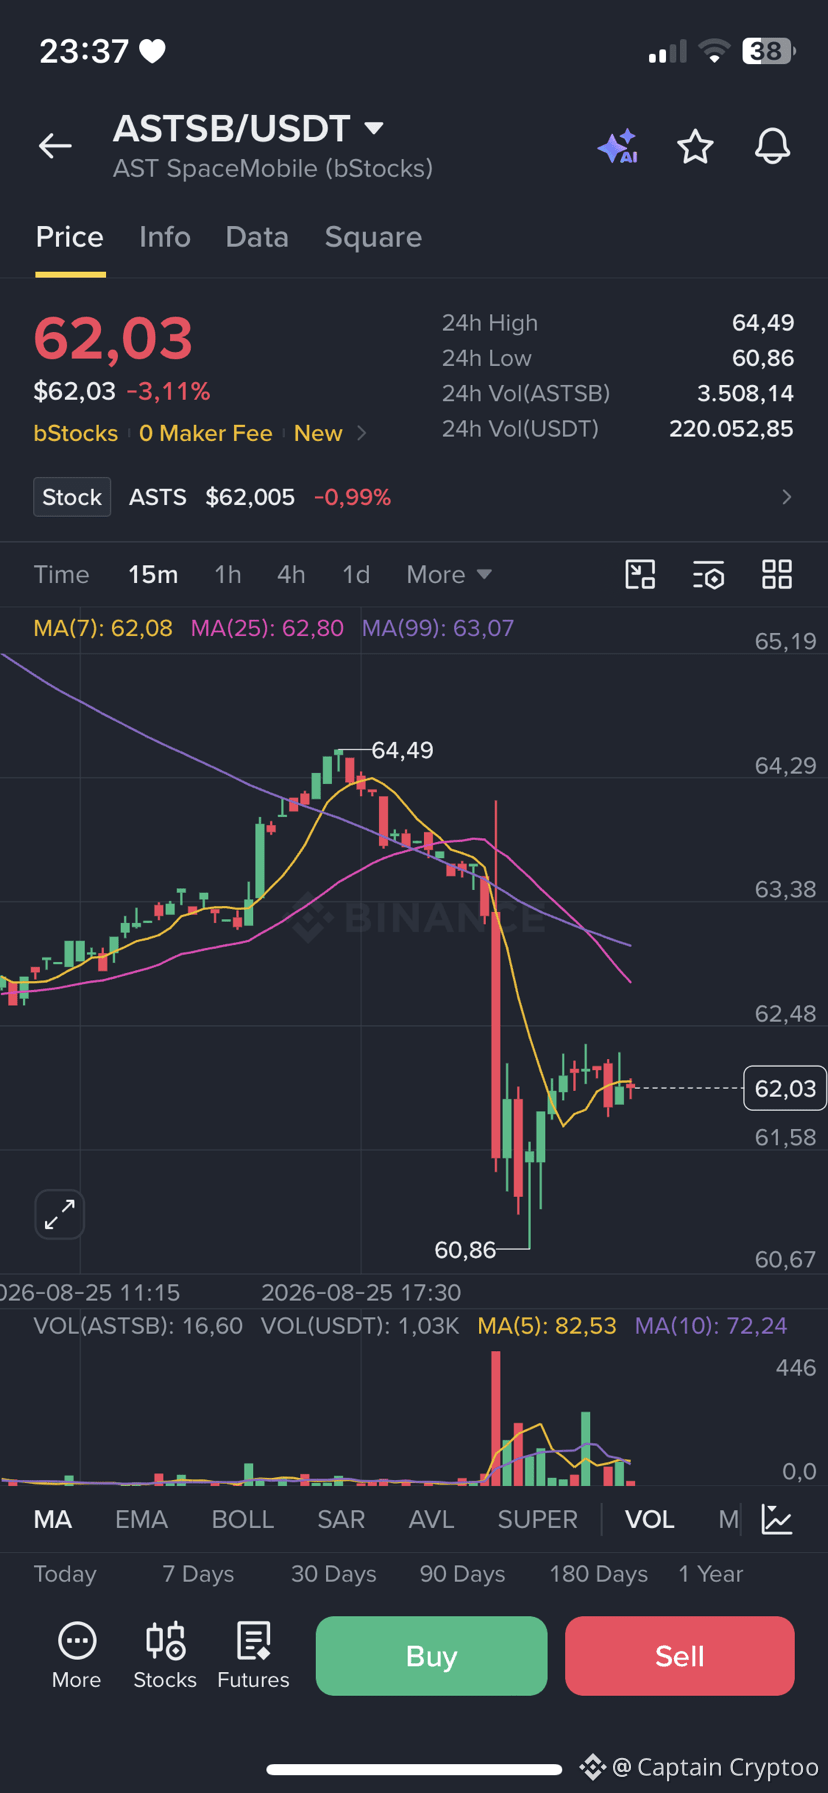
Task: Tap the bStocks link
Action: tap(76, 433)
